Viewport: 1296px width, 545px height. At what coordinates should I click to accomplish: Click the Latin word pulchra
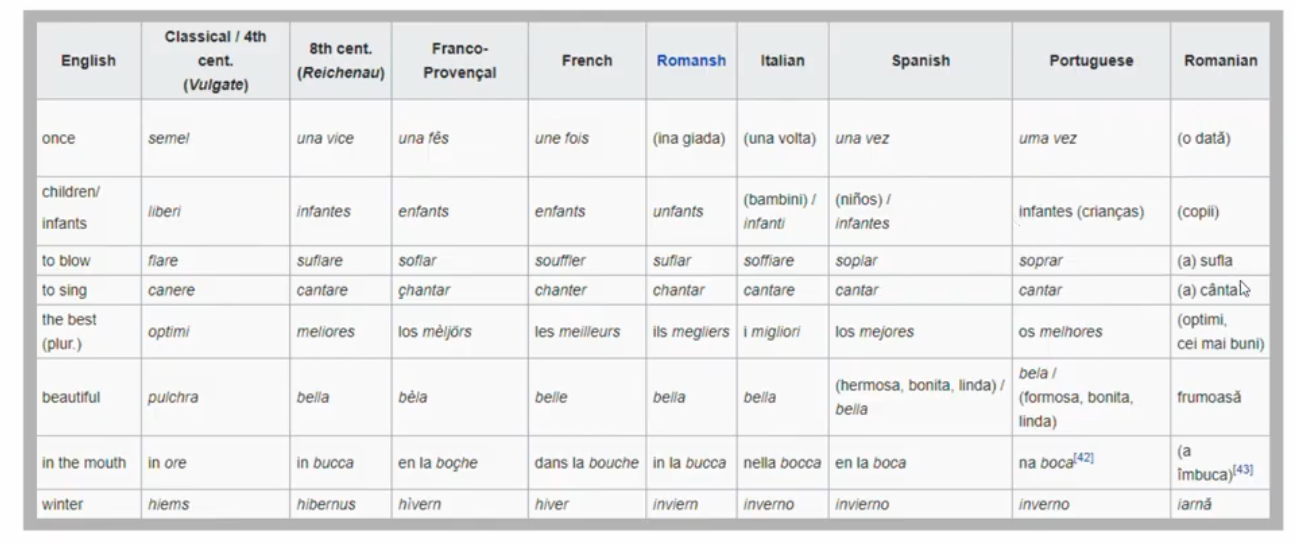(x=173, y=397)
